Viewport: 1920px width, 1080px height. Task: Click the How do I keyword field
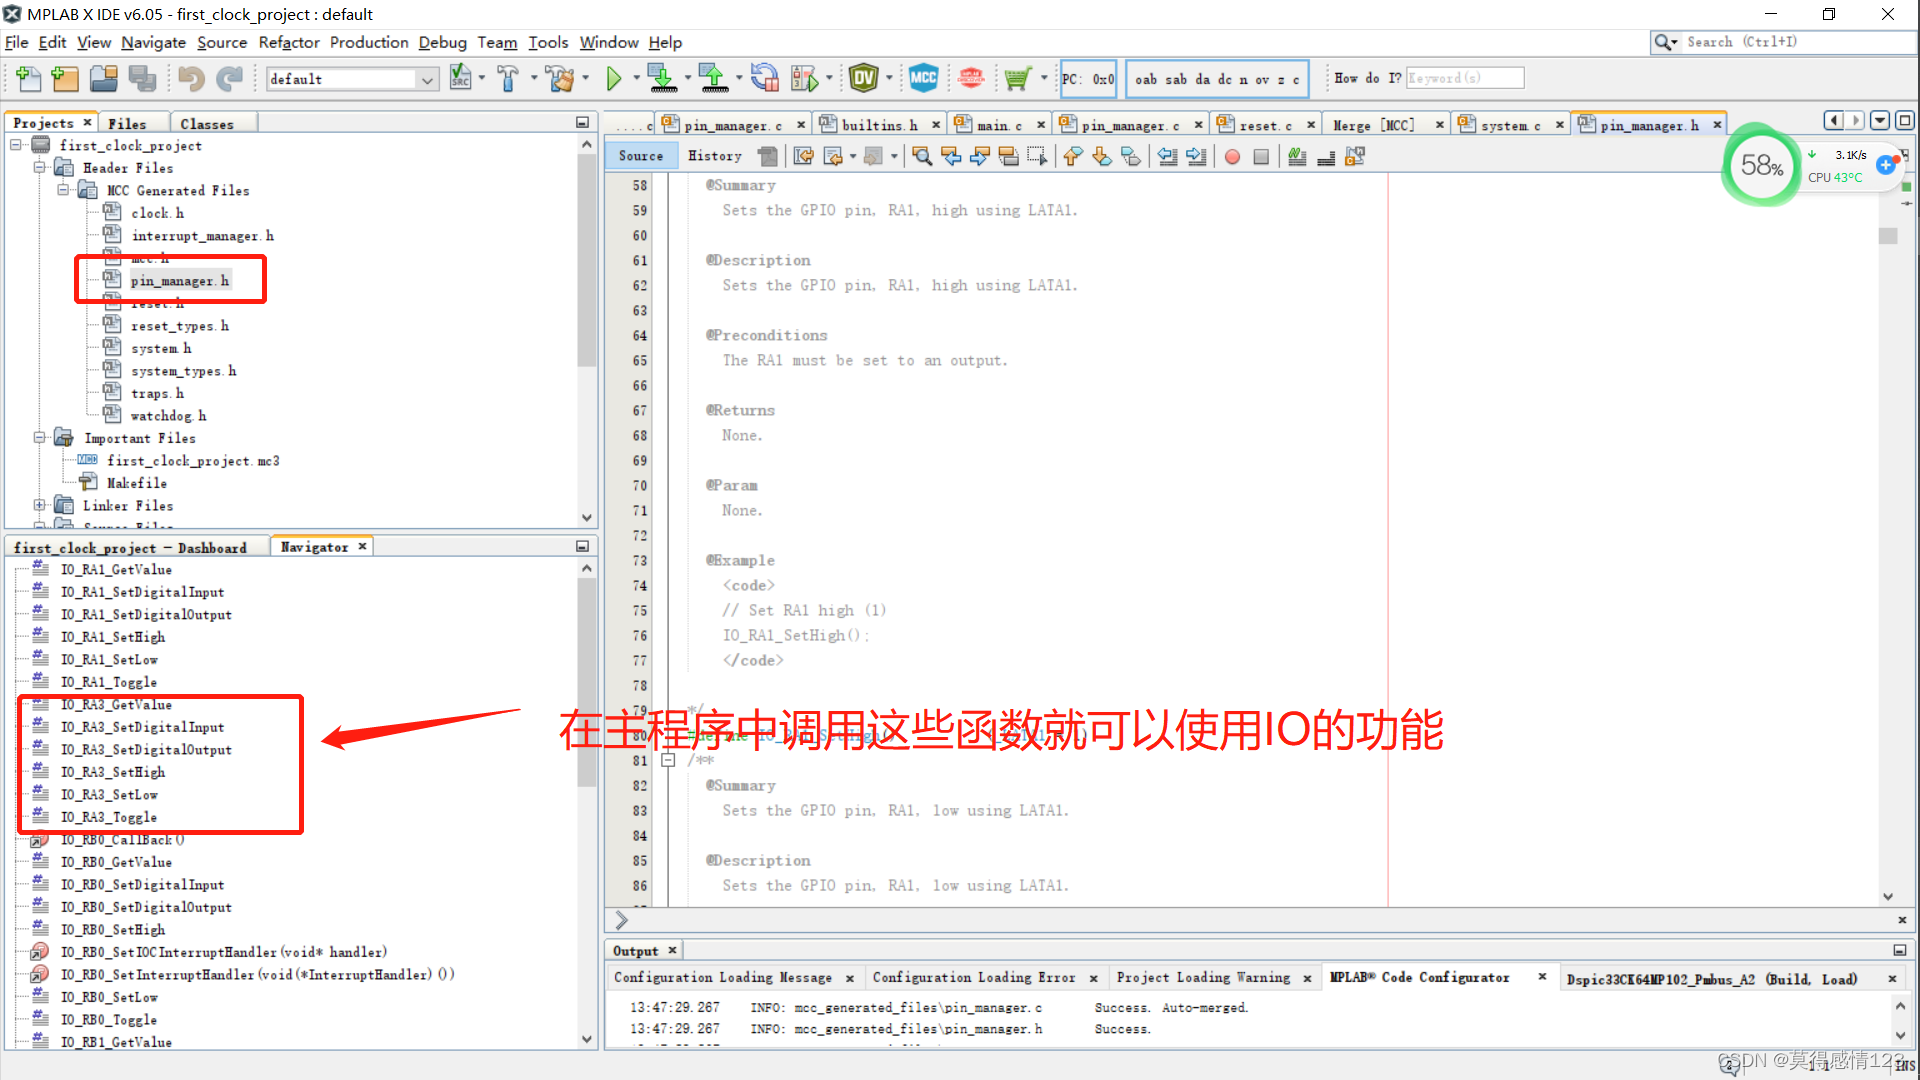[1465, 78]
